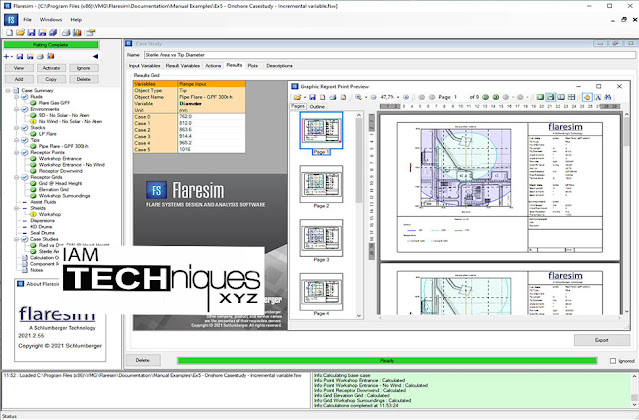Click the View button
639x420 pixels.
[x=19, y=68]
